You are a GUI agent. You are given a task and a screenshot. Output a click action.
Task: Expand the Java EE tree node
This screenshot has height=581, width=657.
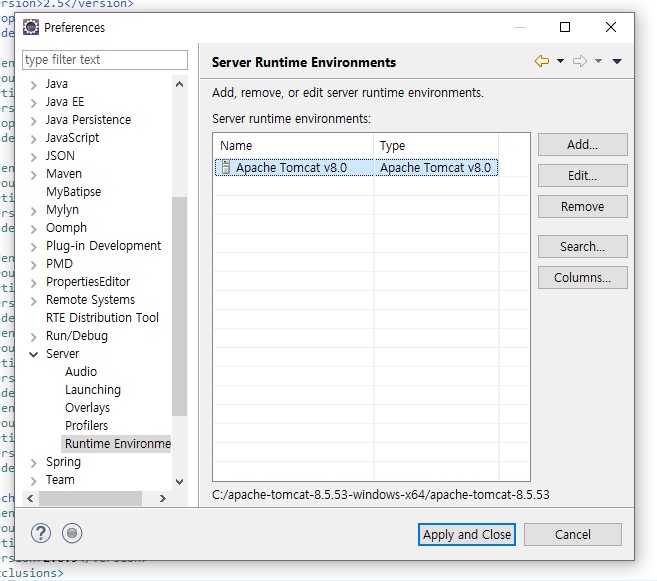[34, 103]
